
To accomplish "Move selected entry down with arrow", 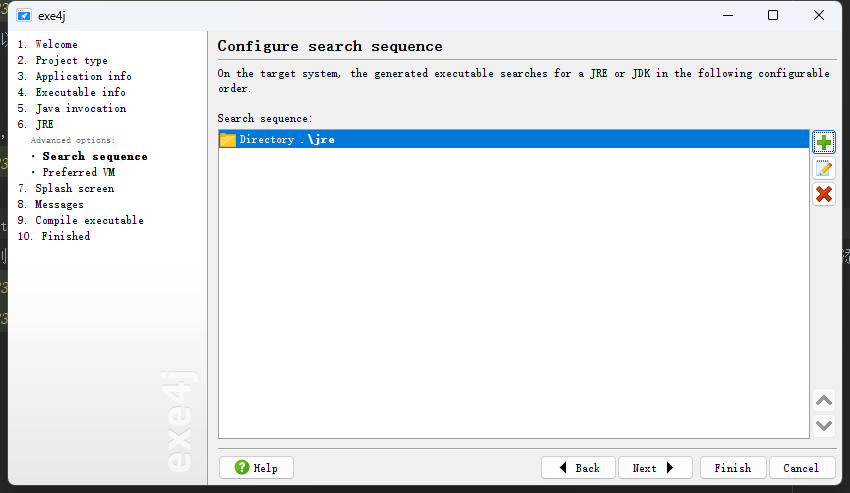I will [823, 426].
